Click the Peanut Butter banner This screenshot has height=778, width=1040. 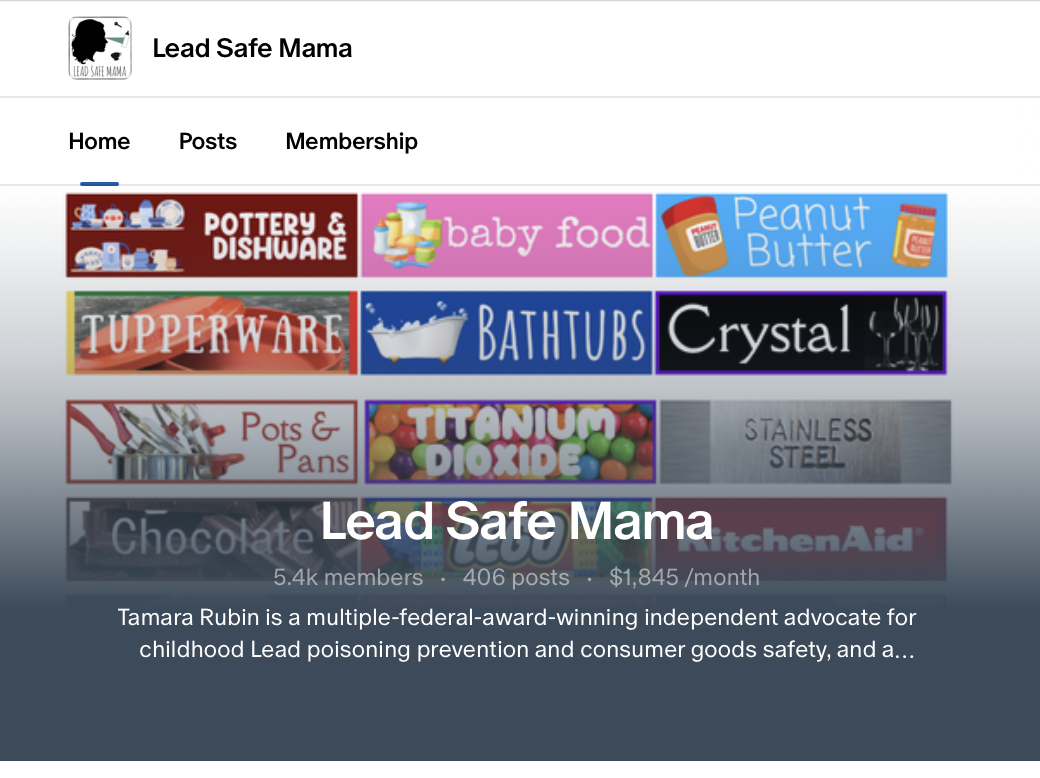click(x=801, y=236)
